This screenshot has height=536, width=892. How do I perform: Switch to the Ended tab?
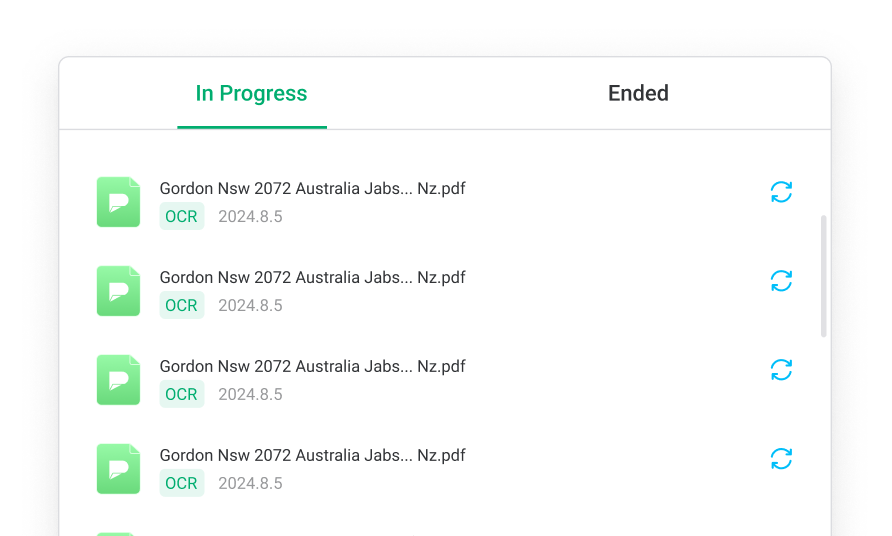pyautogui.click(x=638, y=94)
